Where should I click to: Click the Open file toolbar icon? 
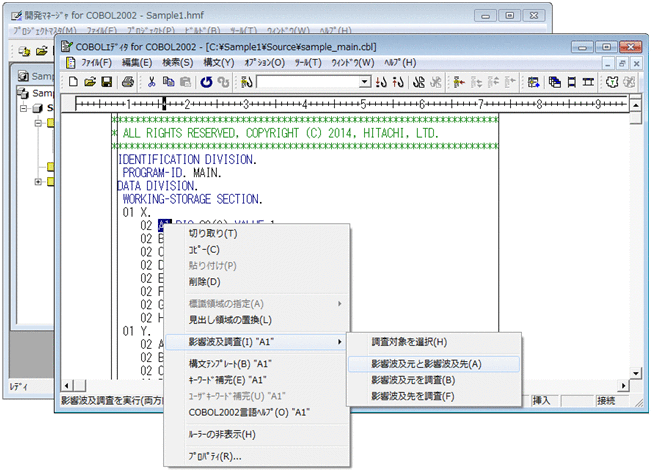click(90, 82)
